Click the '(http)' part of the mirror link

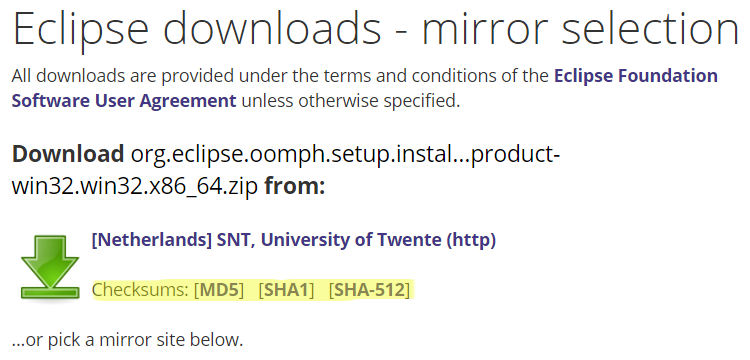[472, 240]
